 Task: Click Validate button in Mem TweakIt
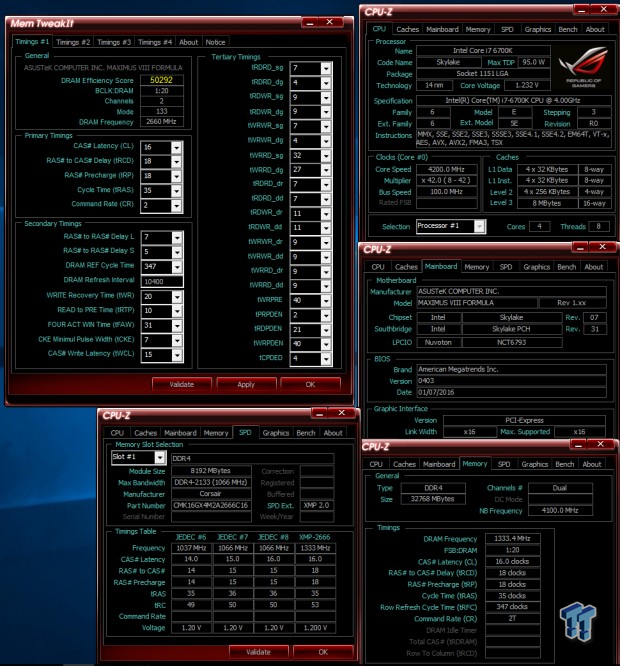[182, 384]
